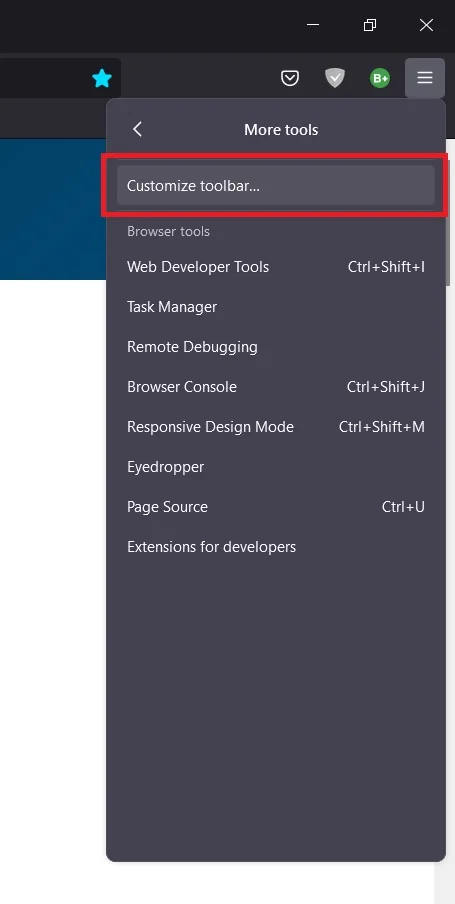Open Web Developer Tools

point(276,267)
